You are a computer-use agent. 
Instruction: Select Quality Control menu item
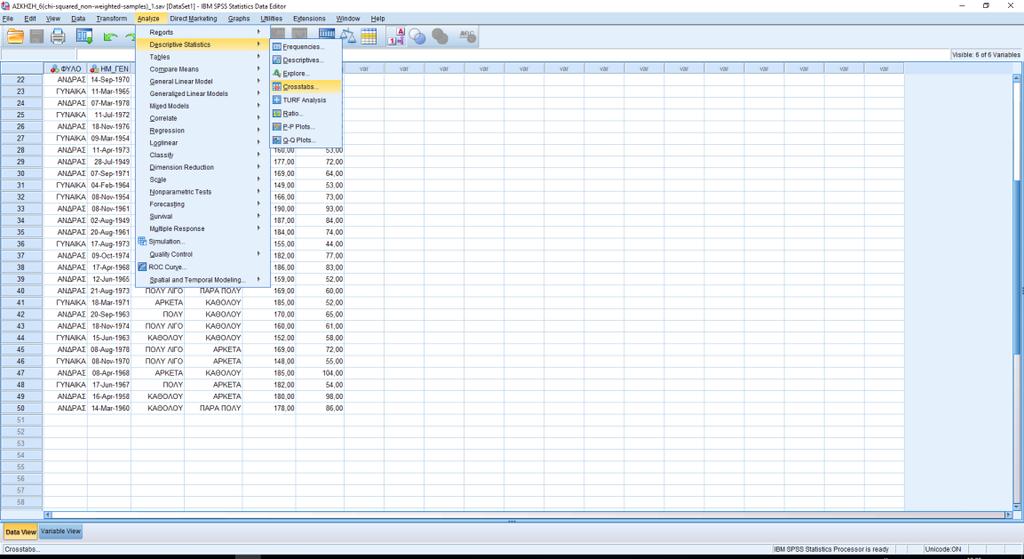[x=202, y=254]
